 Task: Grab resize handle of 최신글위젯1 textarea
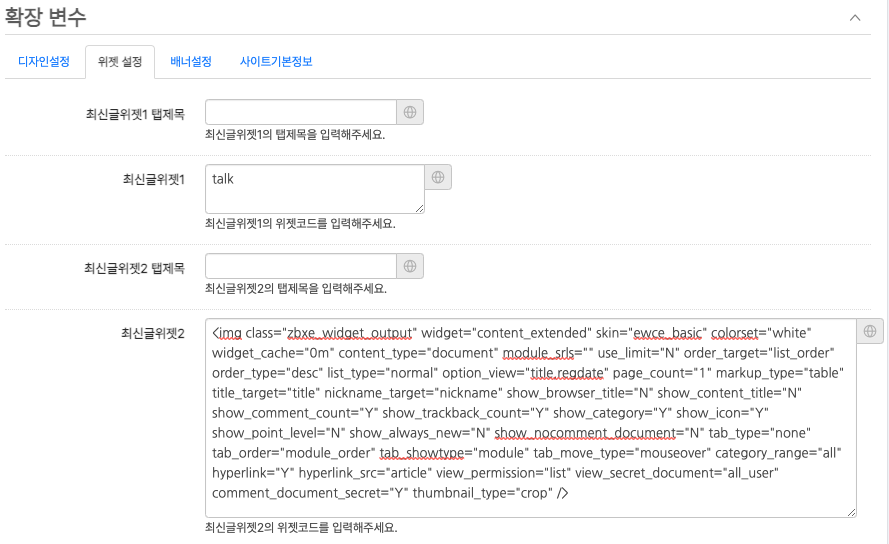[x=420, y=209]
